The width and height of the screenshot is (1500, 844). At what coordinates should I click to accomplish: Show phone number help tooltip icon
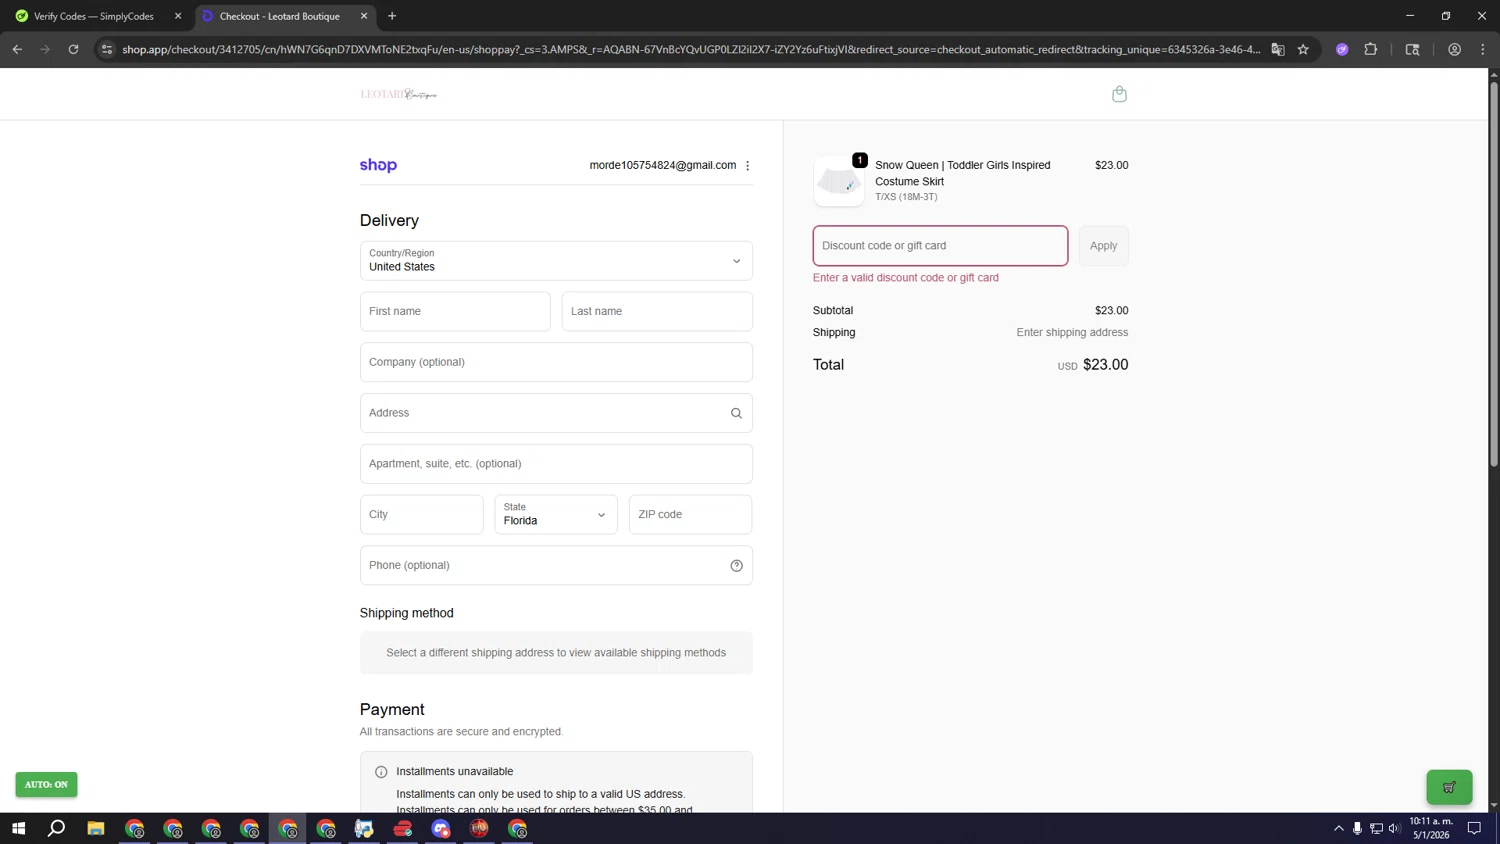pyautogui.click(x=736, y=566)
